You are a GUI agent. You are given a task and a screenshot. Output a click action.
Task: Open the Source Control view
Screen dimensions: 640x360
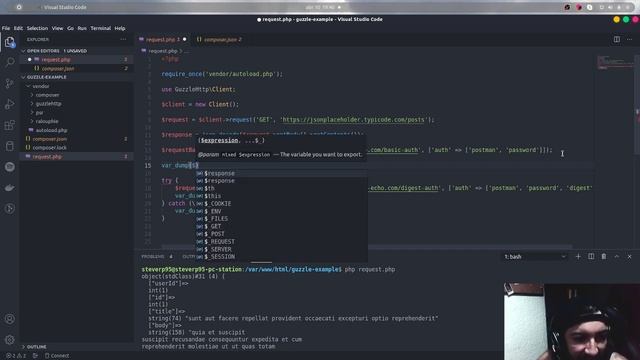pos(9,83)
